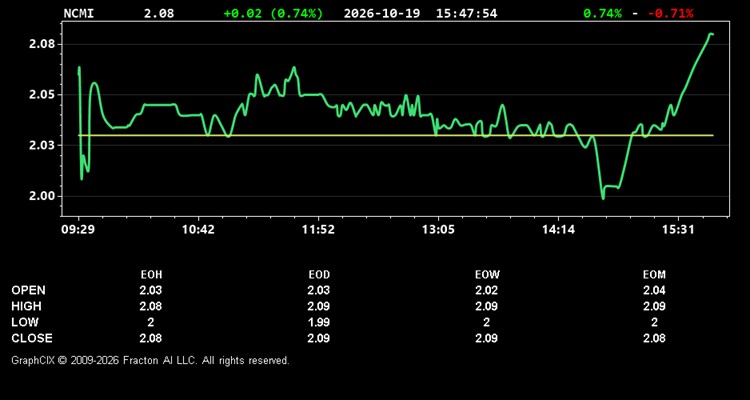Image resolution: width=750 pixels, height=400 pixels.
Task: Click the EOW column header
Action: (487, 275)
